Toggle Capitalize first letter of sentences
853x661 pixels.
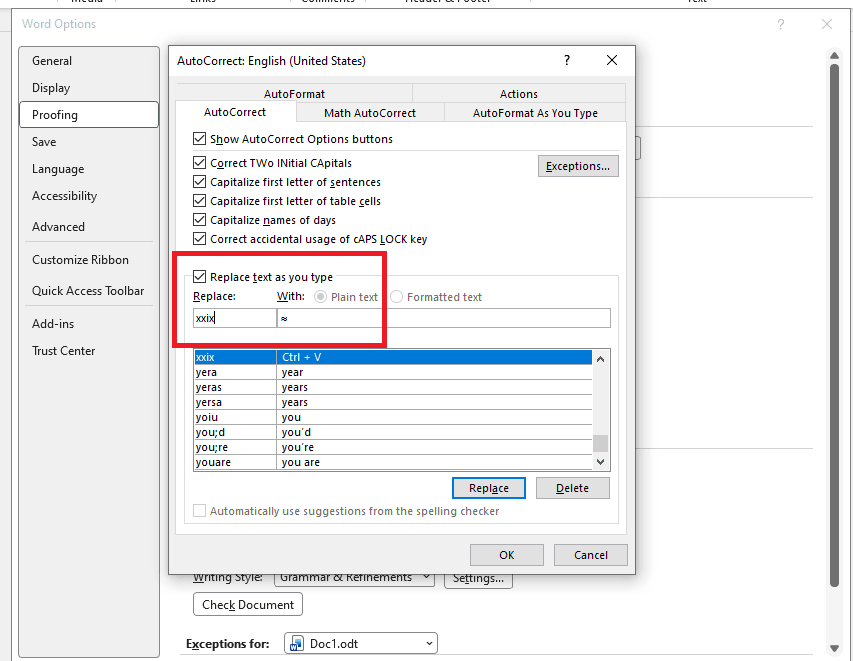tap(200, 182)
